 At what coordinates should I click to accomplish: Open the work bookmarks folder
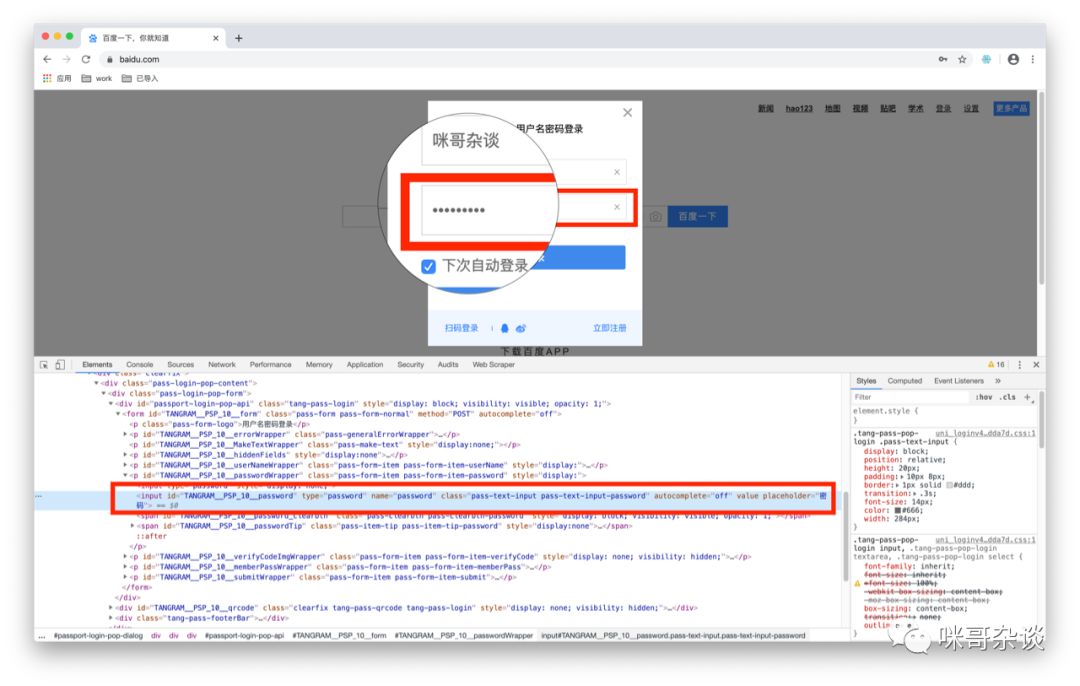(96, 79)
